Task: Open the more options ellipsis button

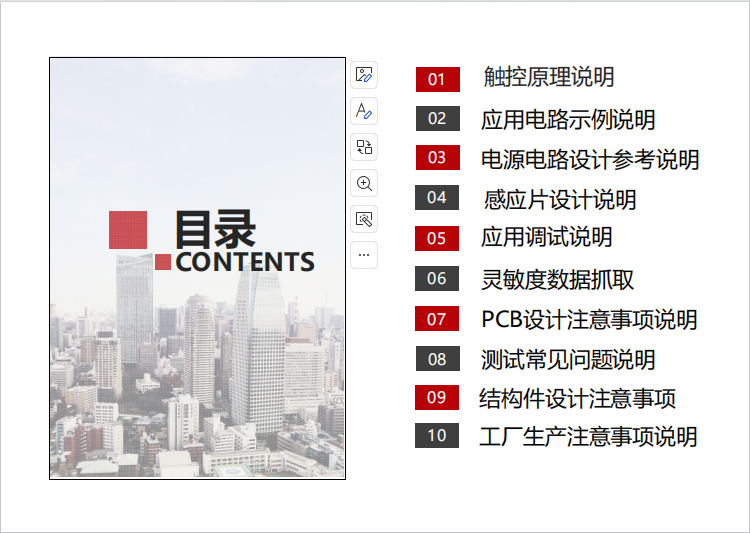Action: point(364,255)
